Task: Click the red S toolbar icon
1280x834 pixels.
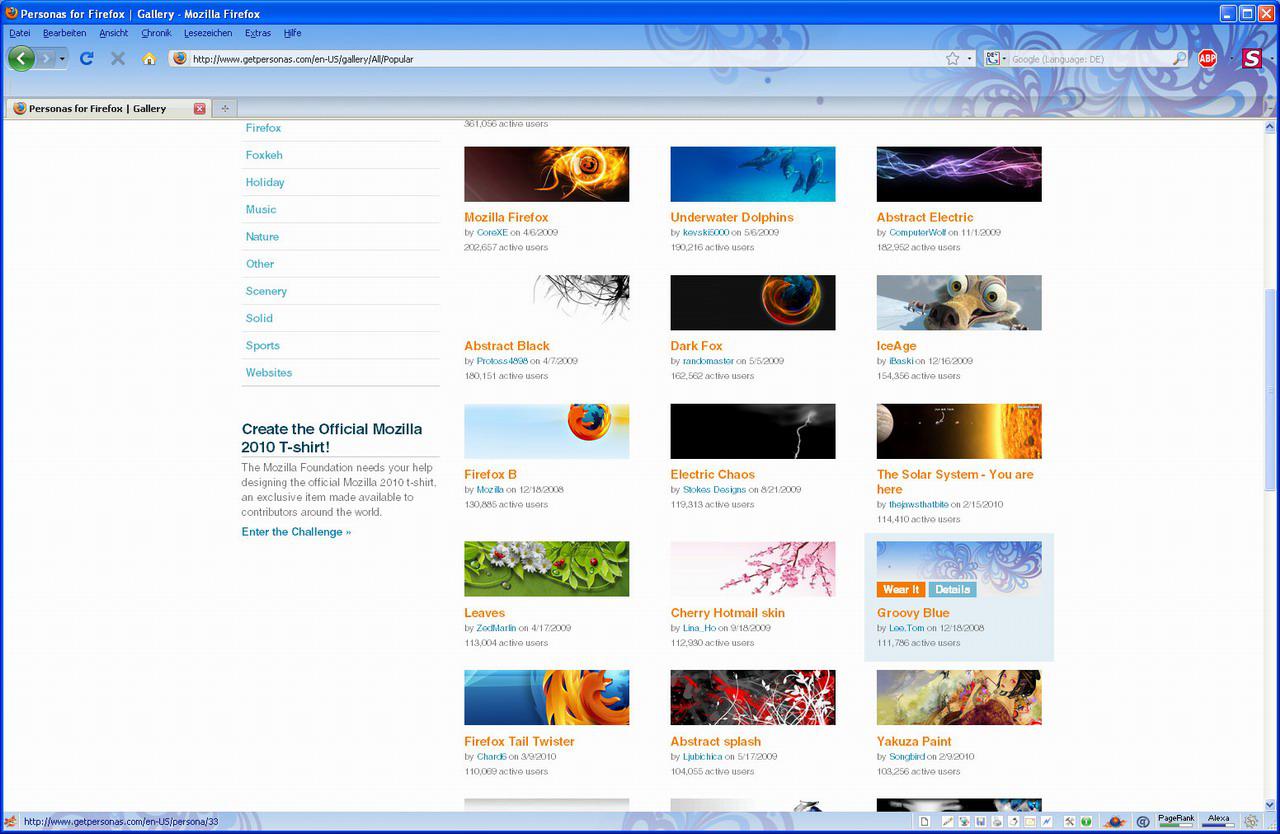Action: [x=1252, y=59]
